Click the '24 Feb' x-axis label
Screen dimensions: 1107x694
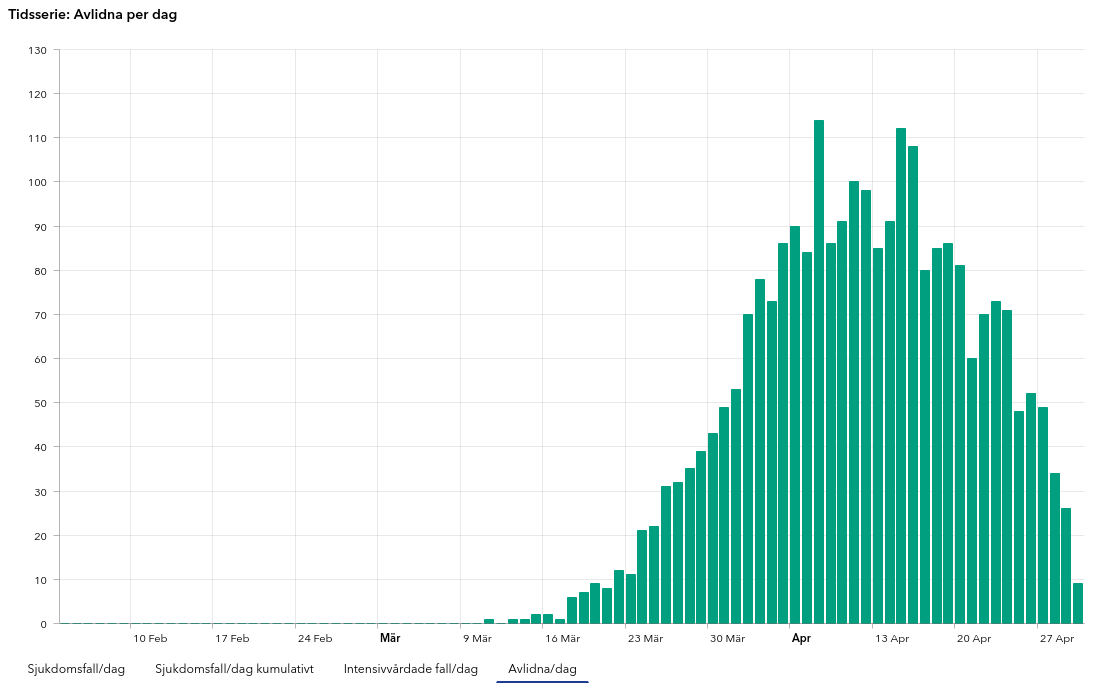coord(315,639)
